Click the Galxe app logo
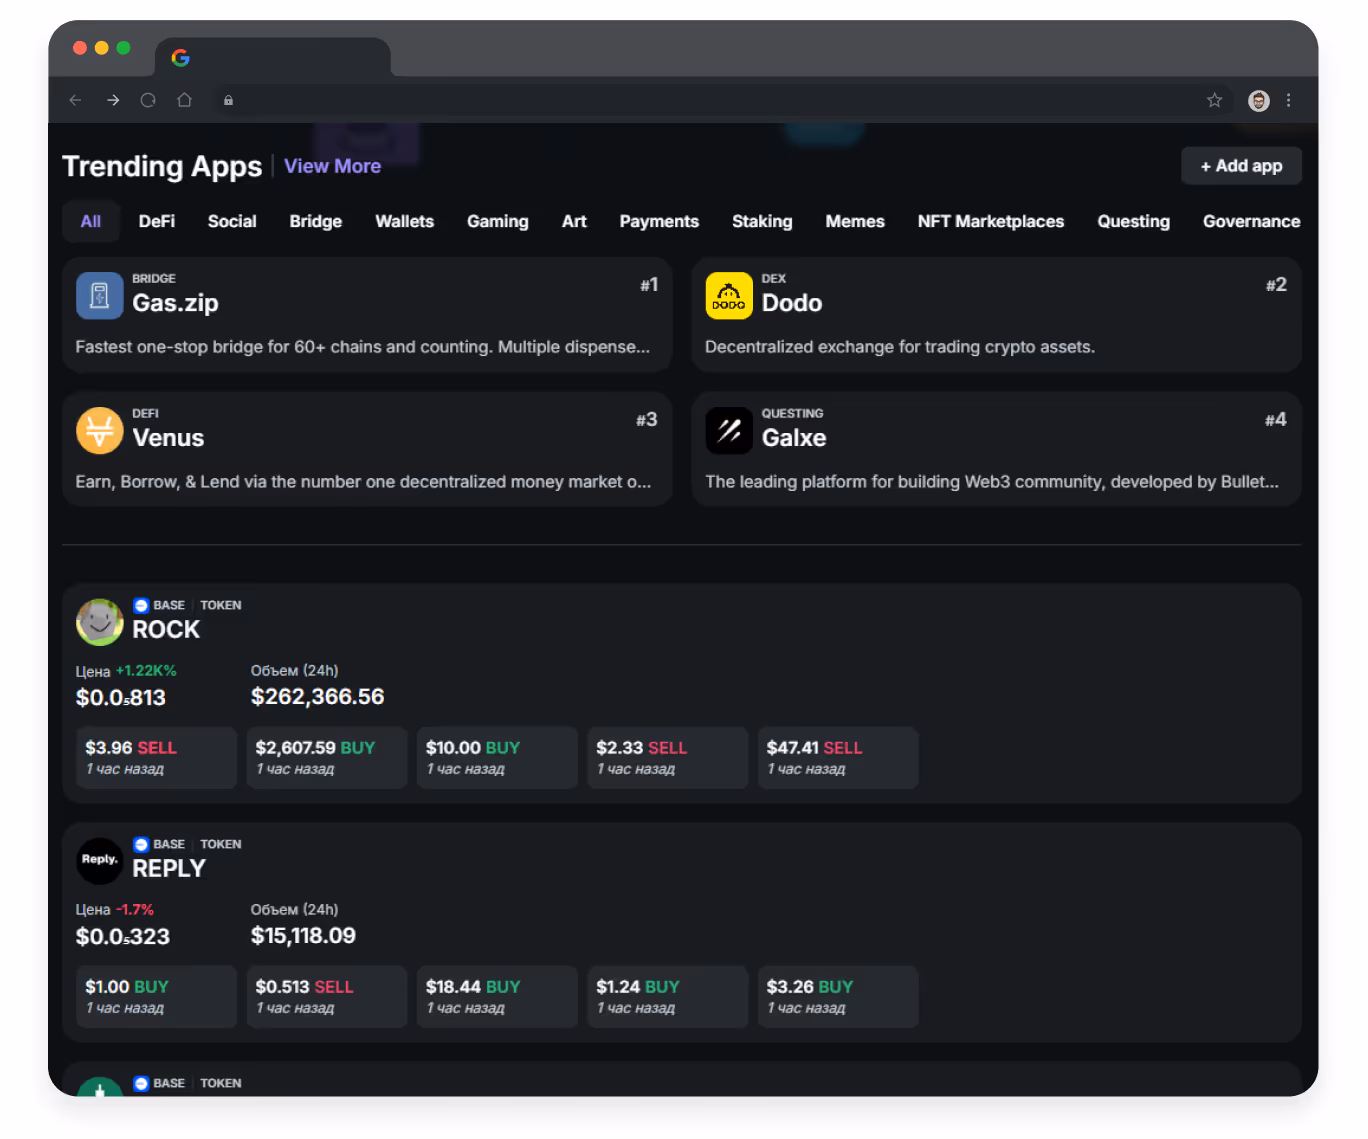 point(729,431)
